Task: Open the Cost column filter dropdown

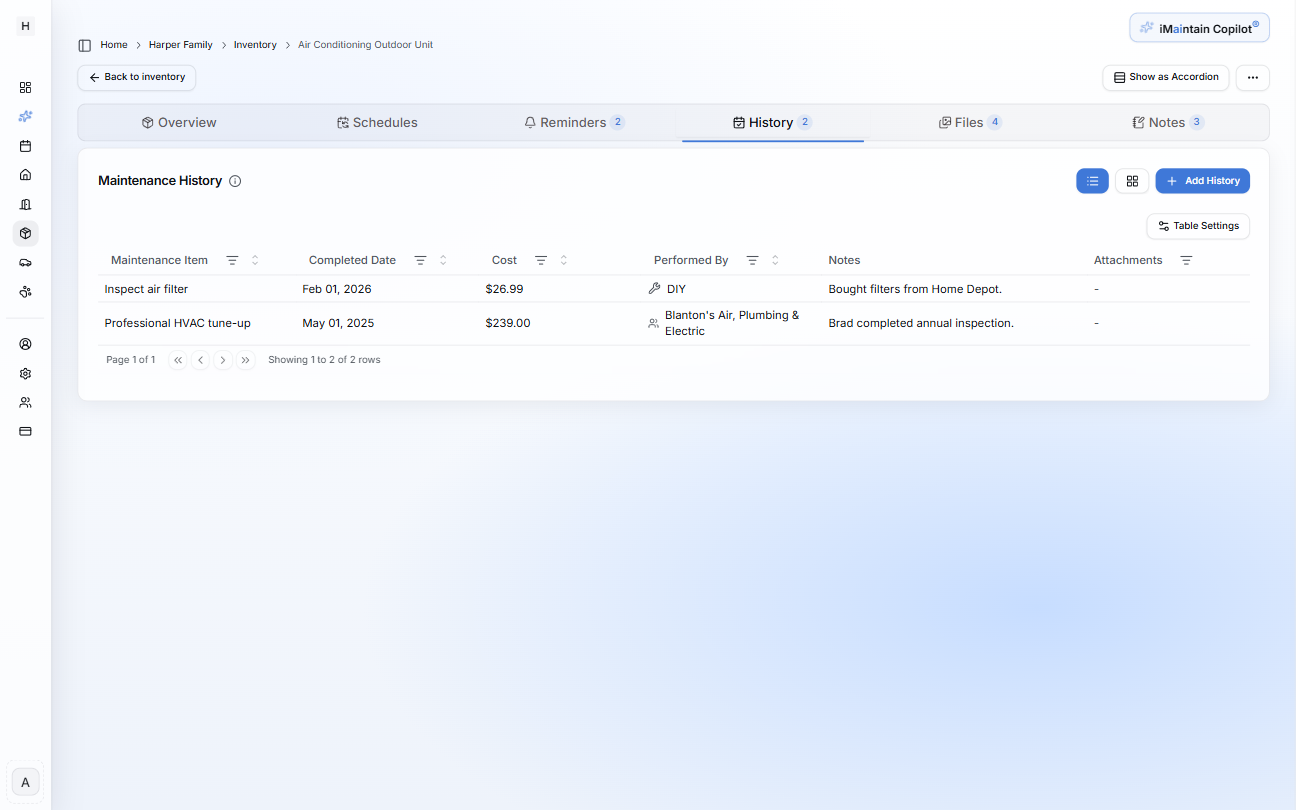Action: click(540, 260)
